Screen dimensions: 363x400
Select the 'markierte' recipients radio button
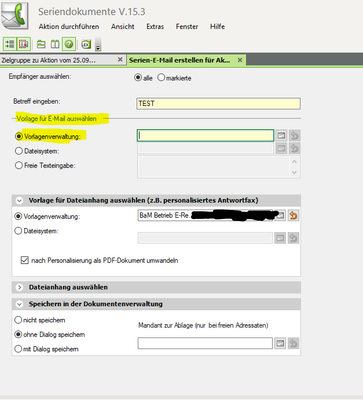pos(161,78)
